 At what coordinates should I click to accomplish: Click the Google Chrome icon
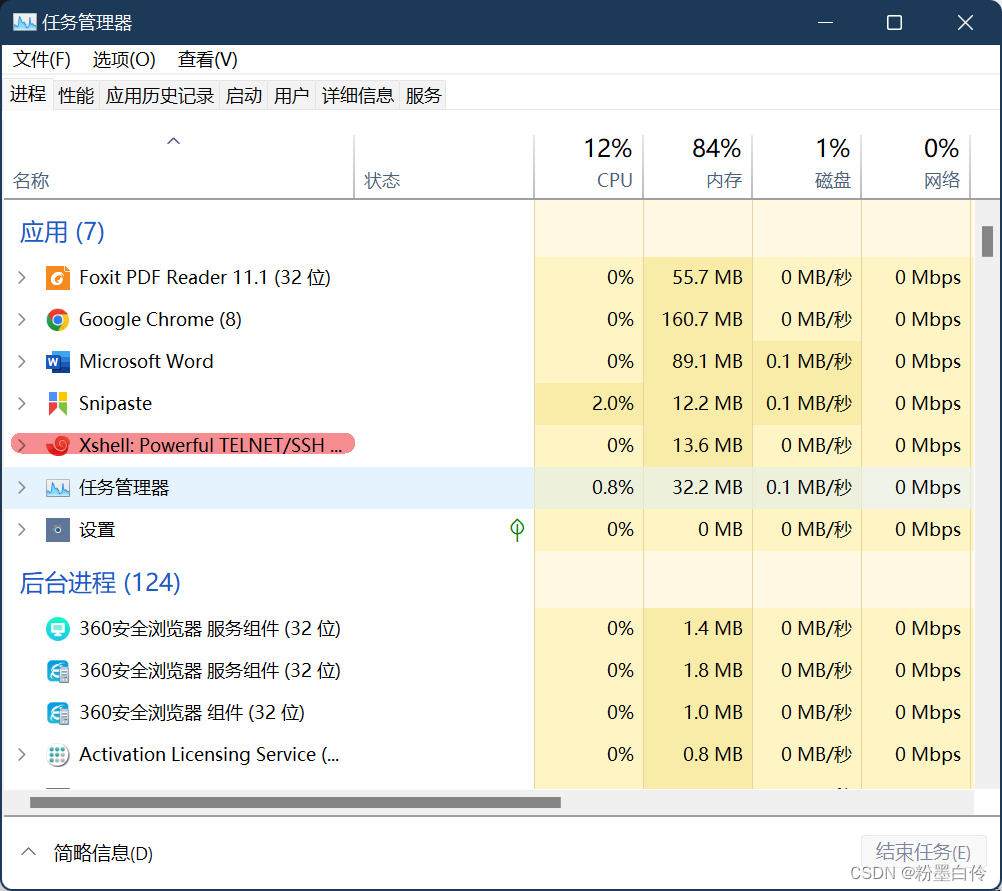58,320
